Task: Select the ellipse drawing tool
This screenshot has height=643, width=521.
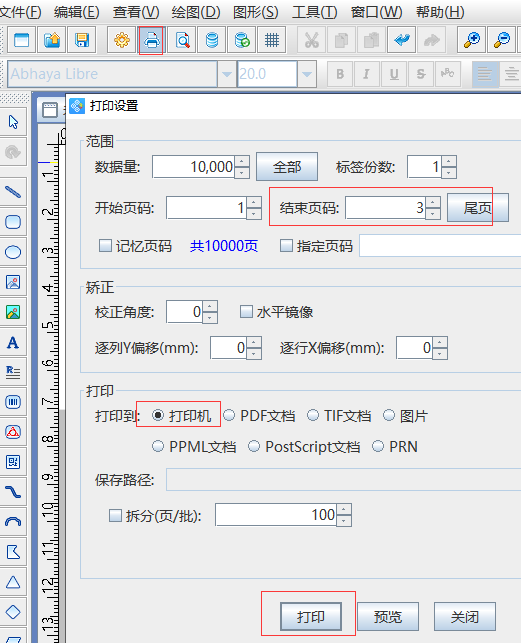Action: pos(13,252)
